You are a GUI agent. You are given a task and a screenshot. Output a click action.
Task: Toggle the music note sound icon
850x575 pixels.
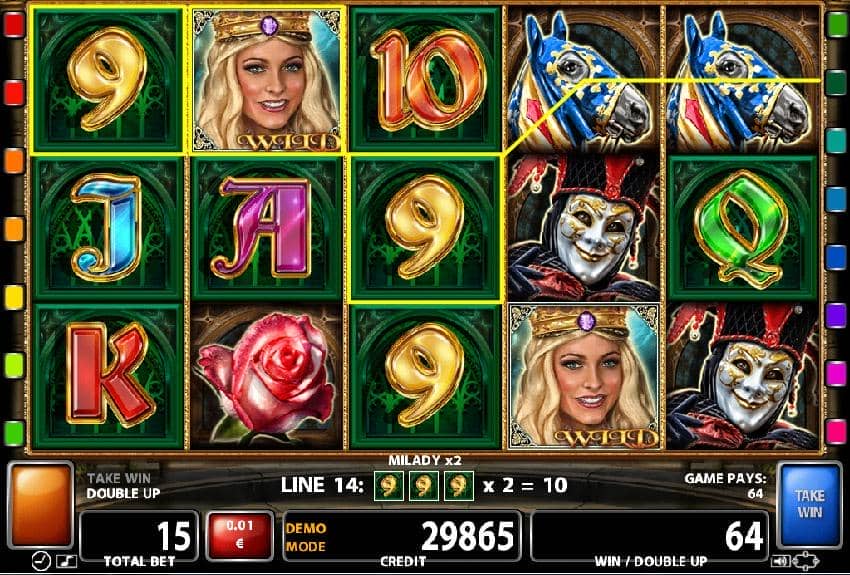point(66,561)
